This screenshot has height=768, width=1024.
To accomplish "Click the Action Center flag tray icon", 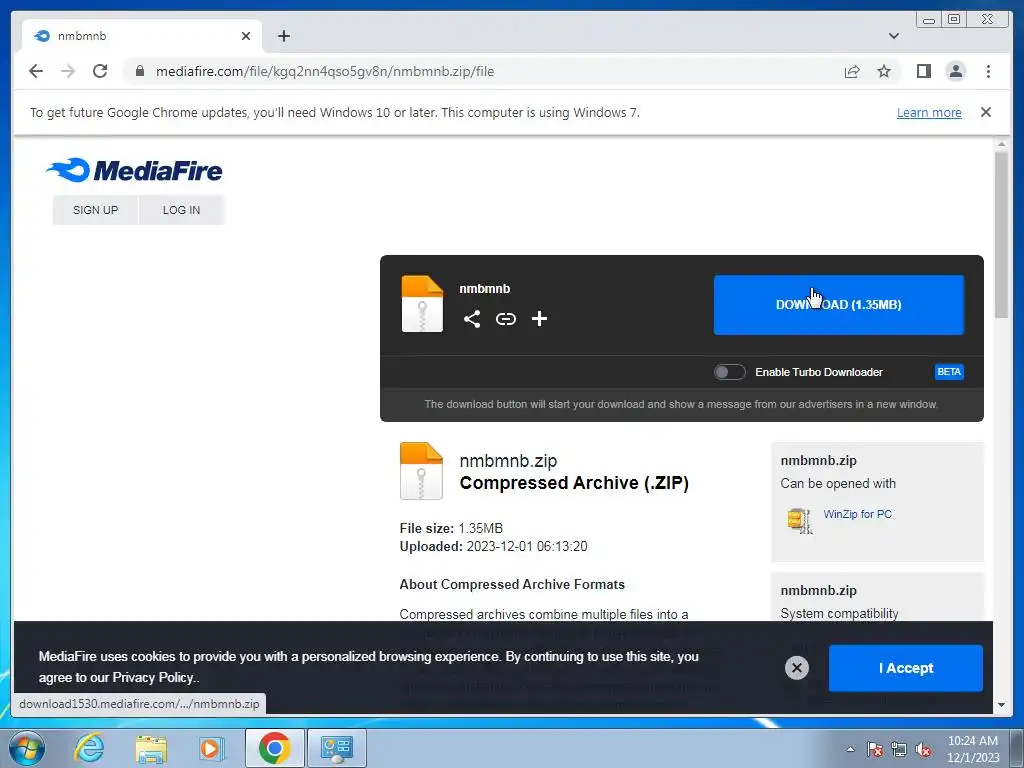I will [875, 749].
